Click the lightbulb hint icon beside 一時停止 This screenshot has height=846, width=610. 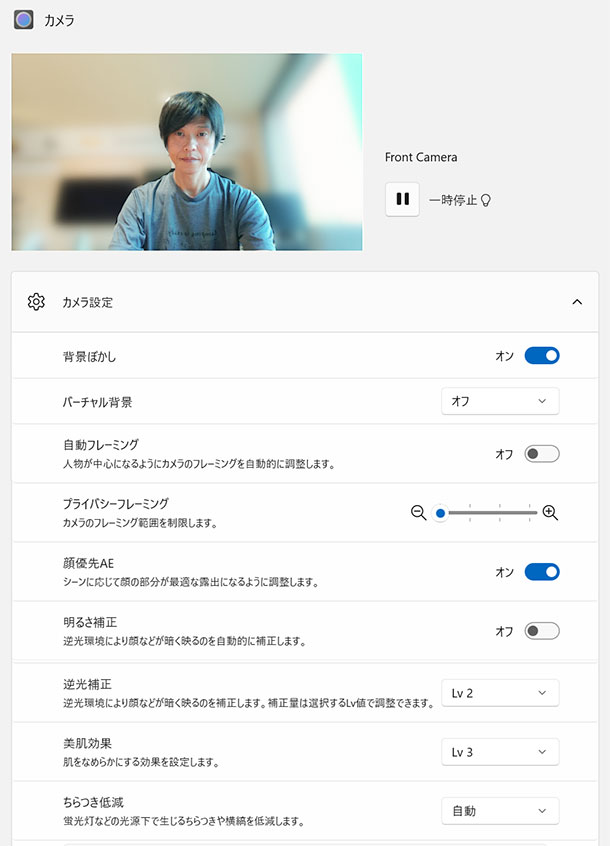485,200
